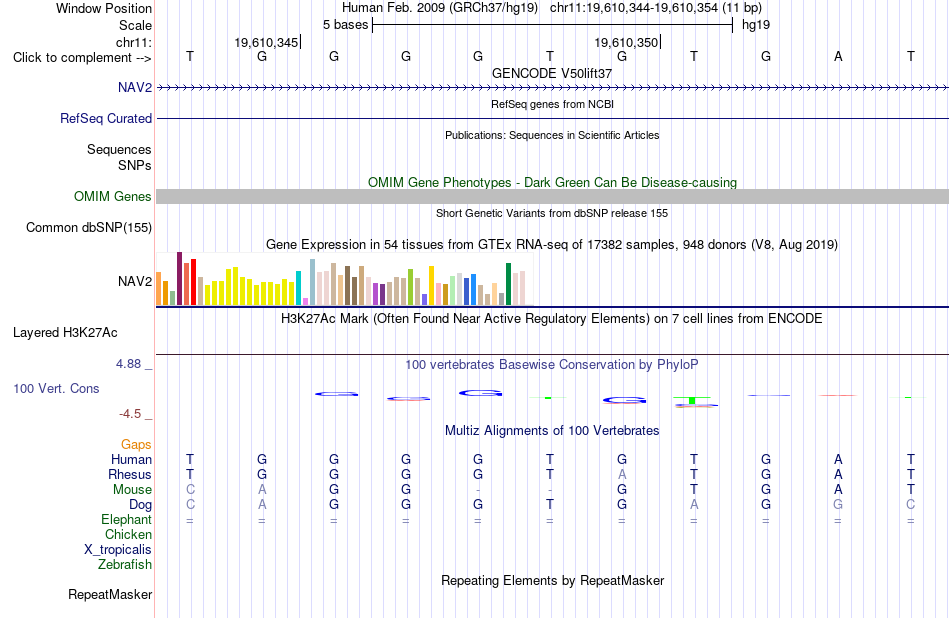Open the "RefSeq genes from NCBI" track title
Screen dimensions: 950x618
point(552,104)
